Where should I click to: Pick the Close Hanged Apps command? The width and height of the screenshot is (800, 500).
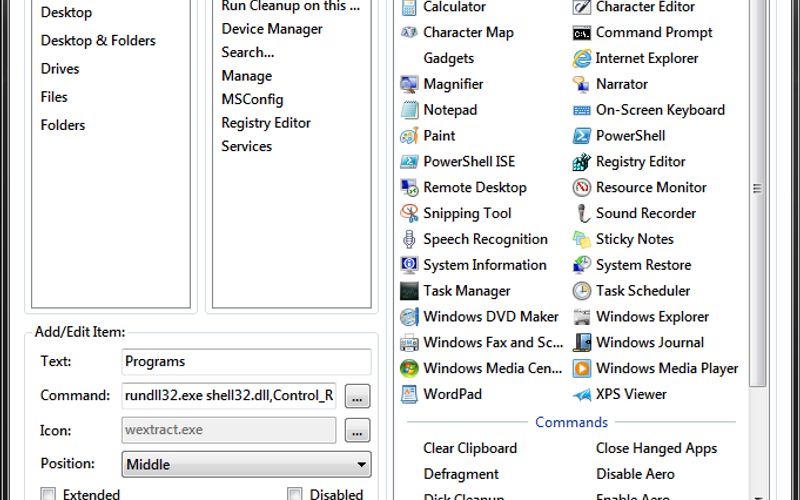point(656,448)
